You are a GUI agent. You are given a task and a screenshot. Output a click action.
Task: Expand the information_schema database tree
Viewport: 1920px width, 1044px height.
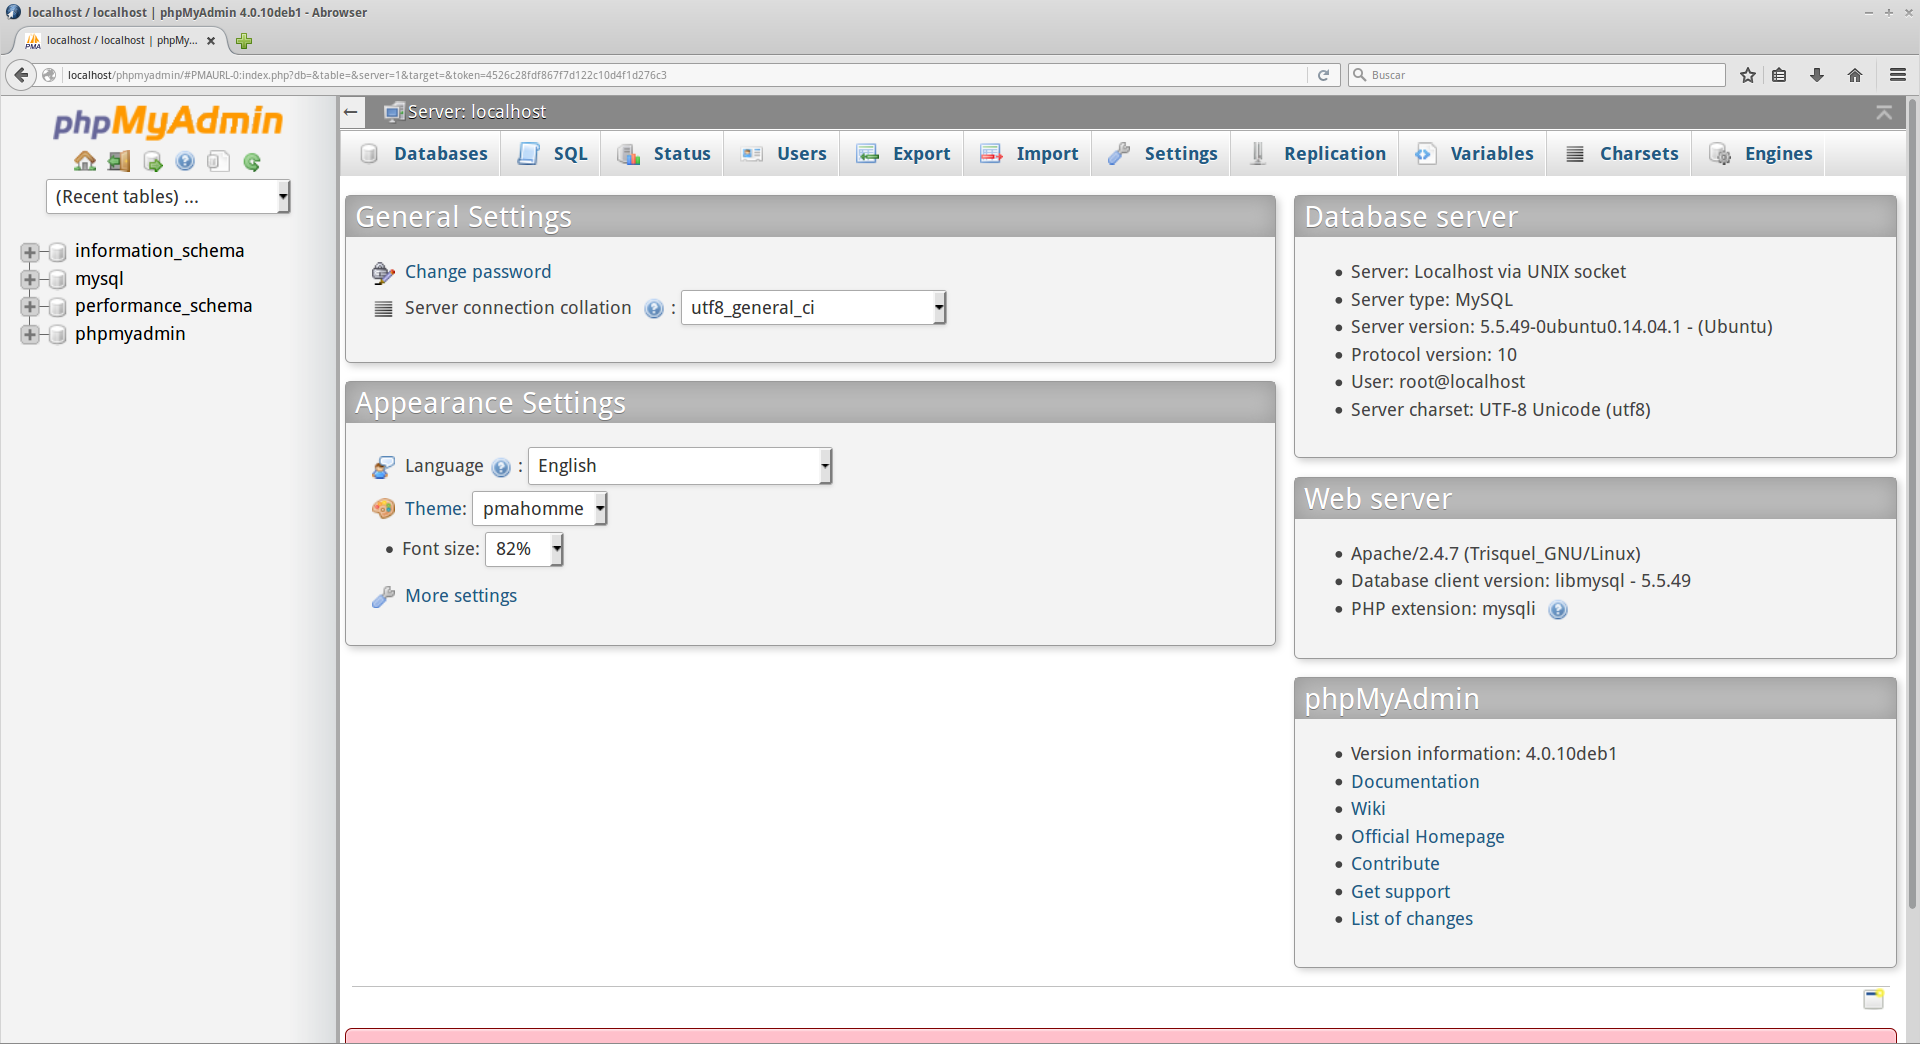click(30, 252)
